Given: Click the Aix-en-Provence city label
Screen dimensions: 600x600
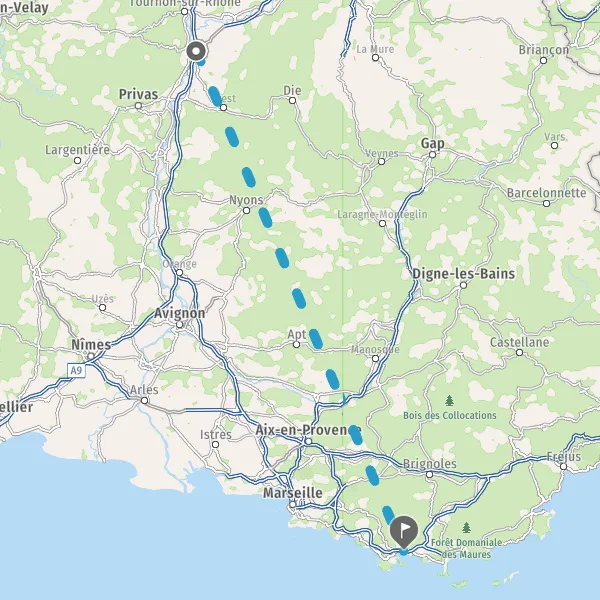Looking at the screenshot, I should (x=308, y=430).
